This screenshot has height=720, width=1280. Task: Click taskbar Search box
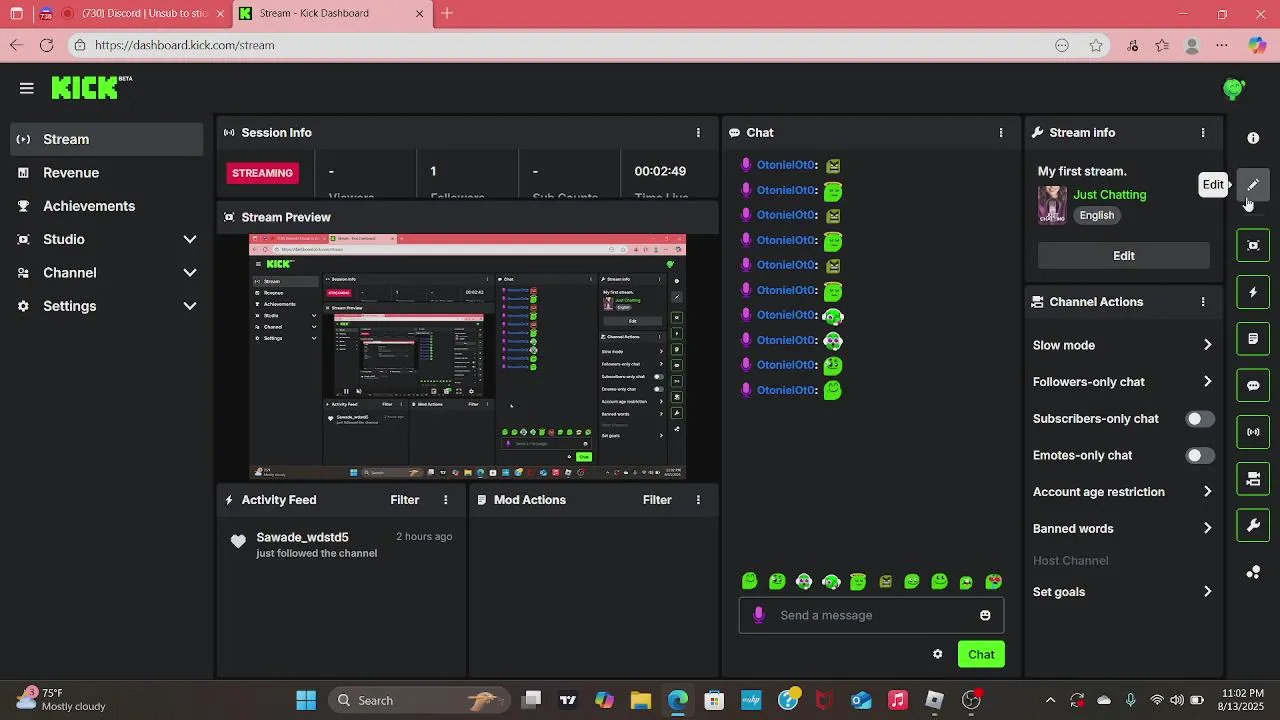click(417, 700)
